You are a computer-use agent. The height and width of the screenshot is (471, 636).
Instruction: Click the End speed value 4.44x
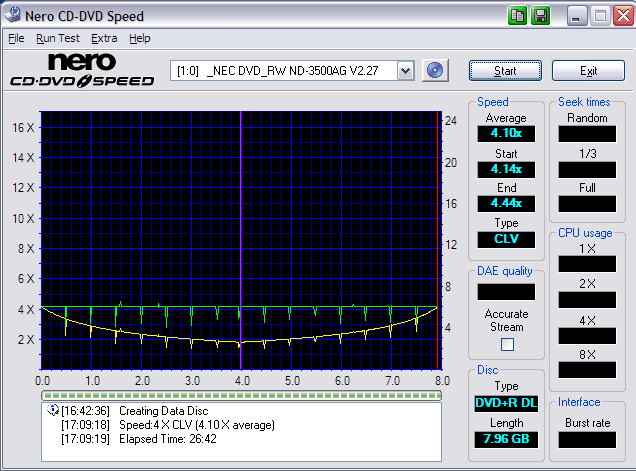506,203
